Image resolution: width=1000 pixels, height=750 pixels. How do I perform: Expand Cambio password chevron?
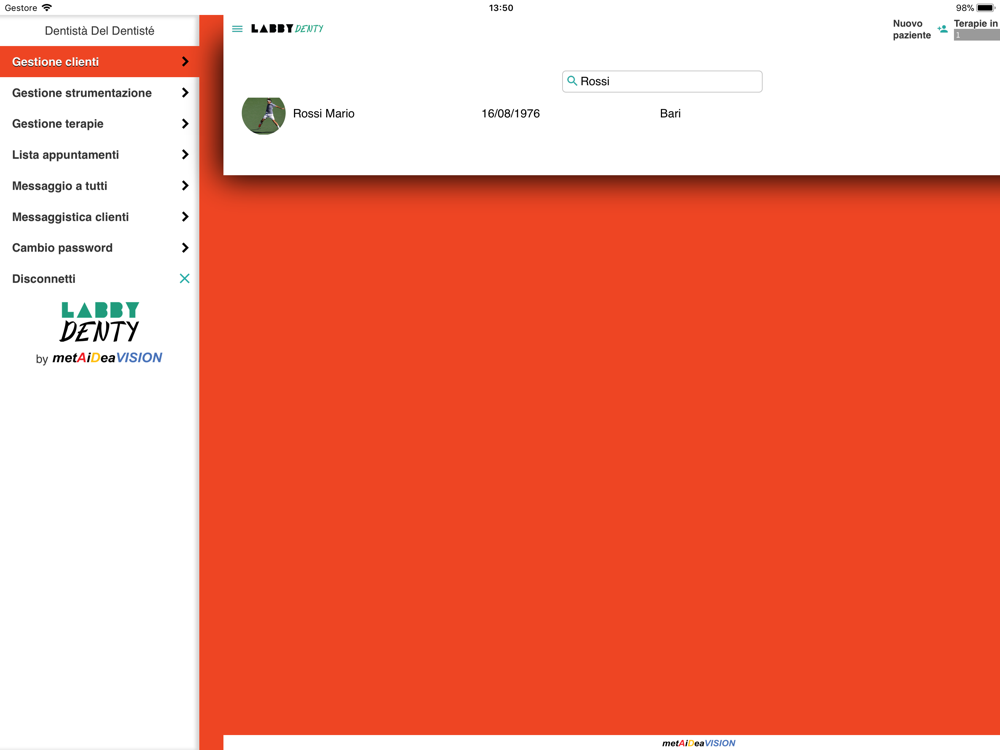185,247
